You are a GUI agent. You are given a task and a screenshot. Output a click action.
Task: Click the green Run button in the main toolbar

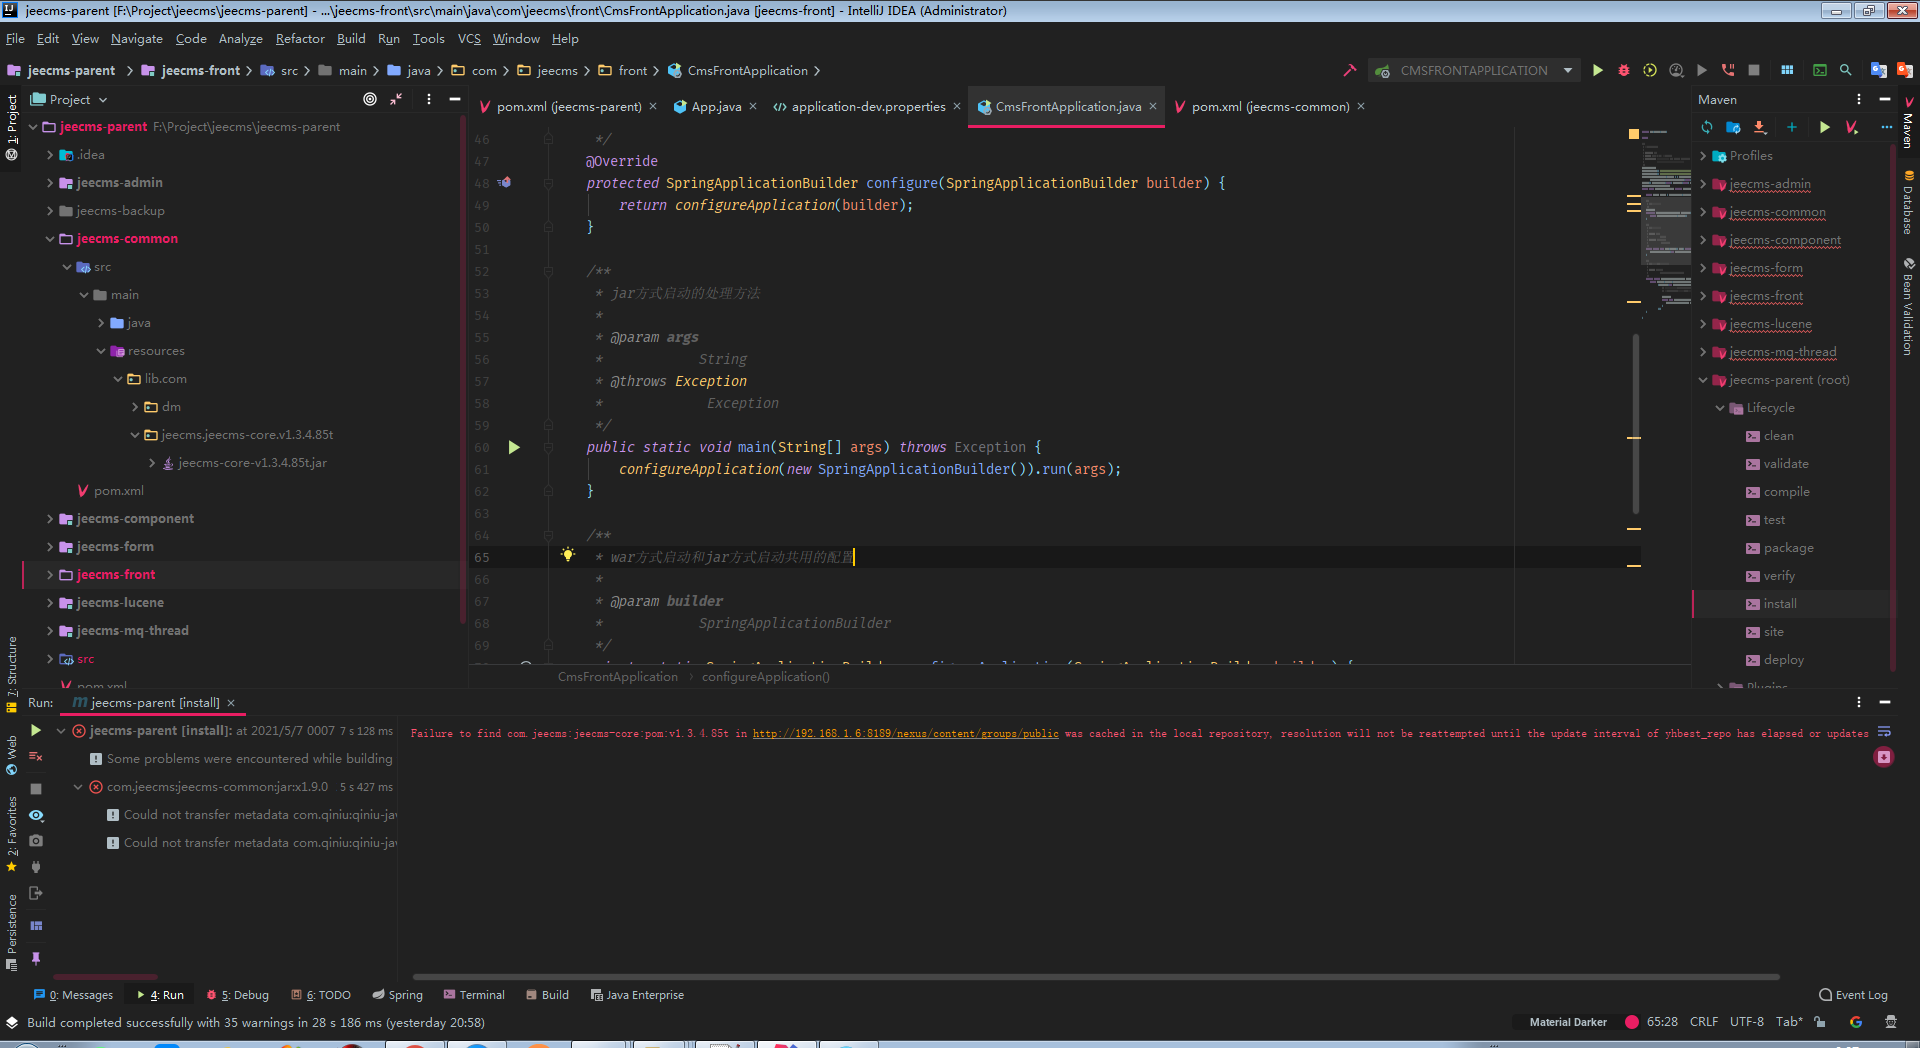pyautogui.click(x=1597, y=70)
